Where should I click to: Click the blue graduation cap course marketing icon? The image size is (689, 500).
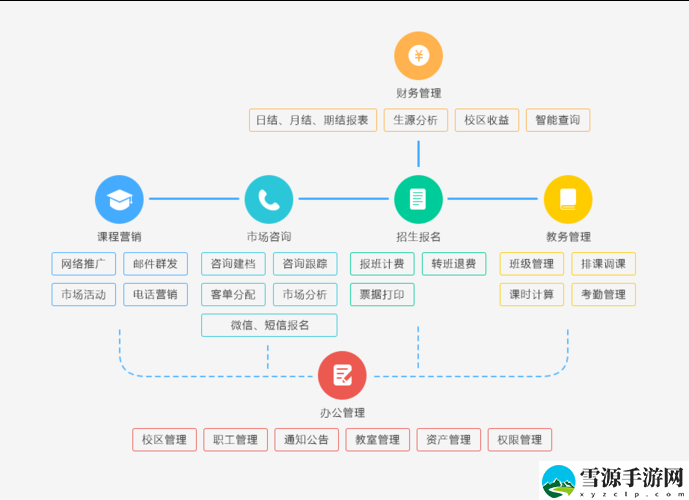(119, 199)
